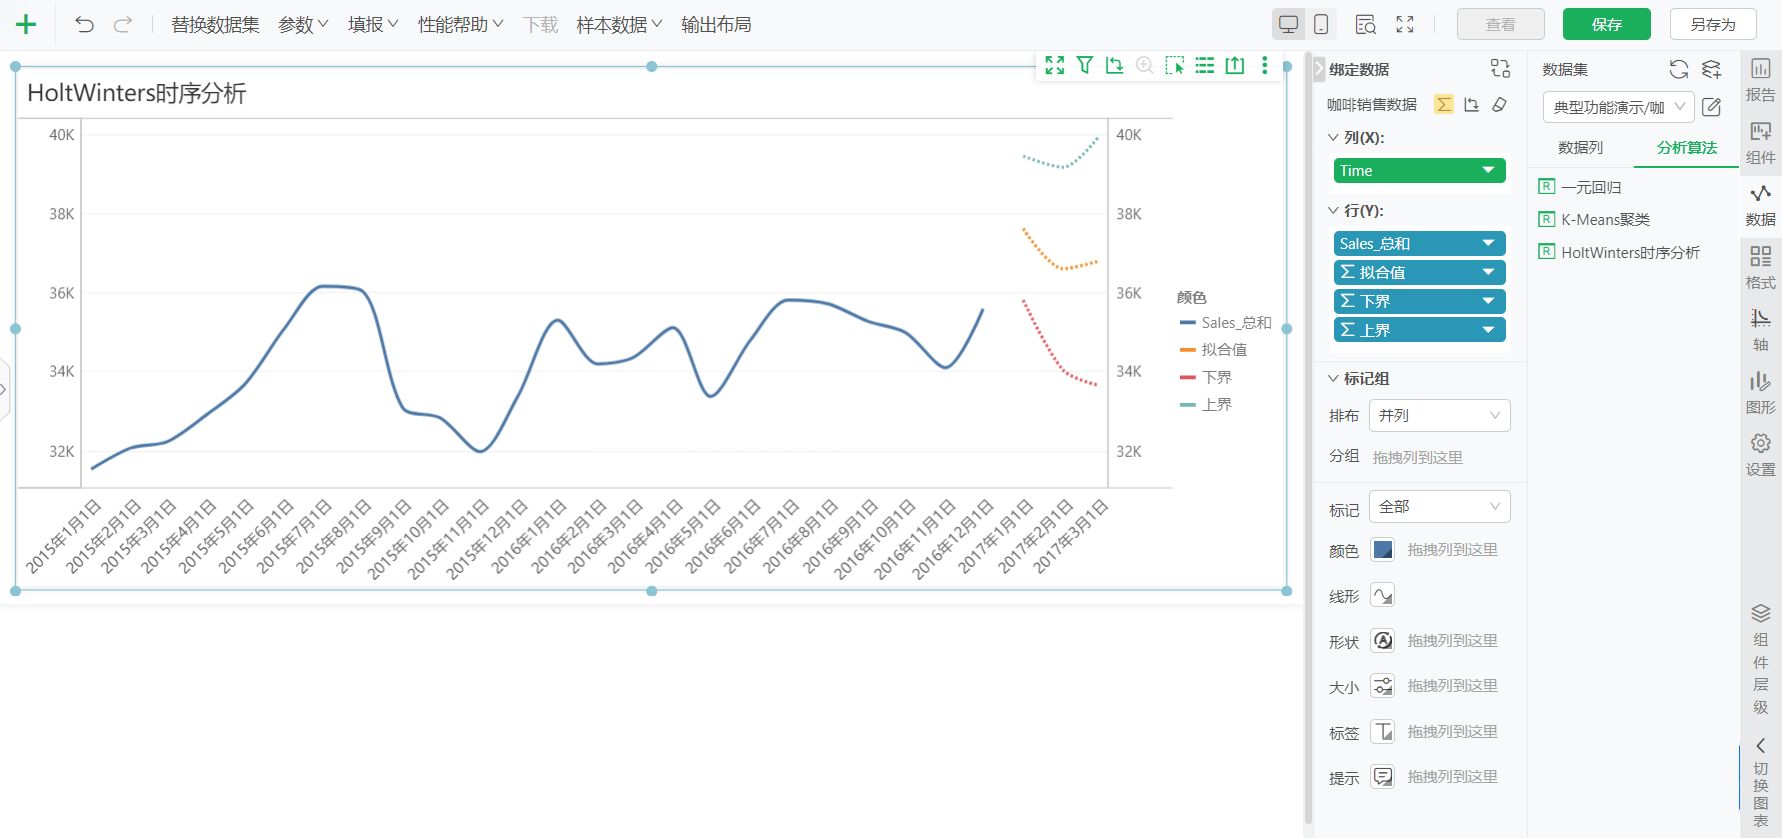Activate the box selection tool on chart
Viewport: 1782px width, 838px height.
point(1175,65)
